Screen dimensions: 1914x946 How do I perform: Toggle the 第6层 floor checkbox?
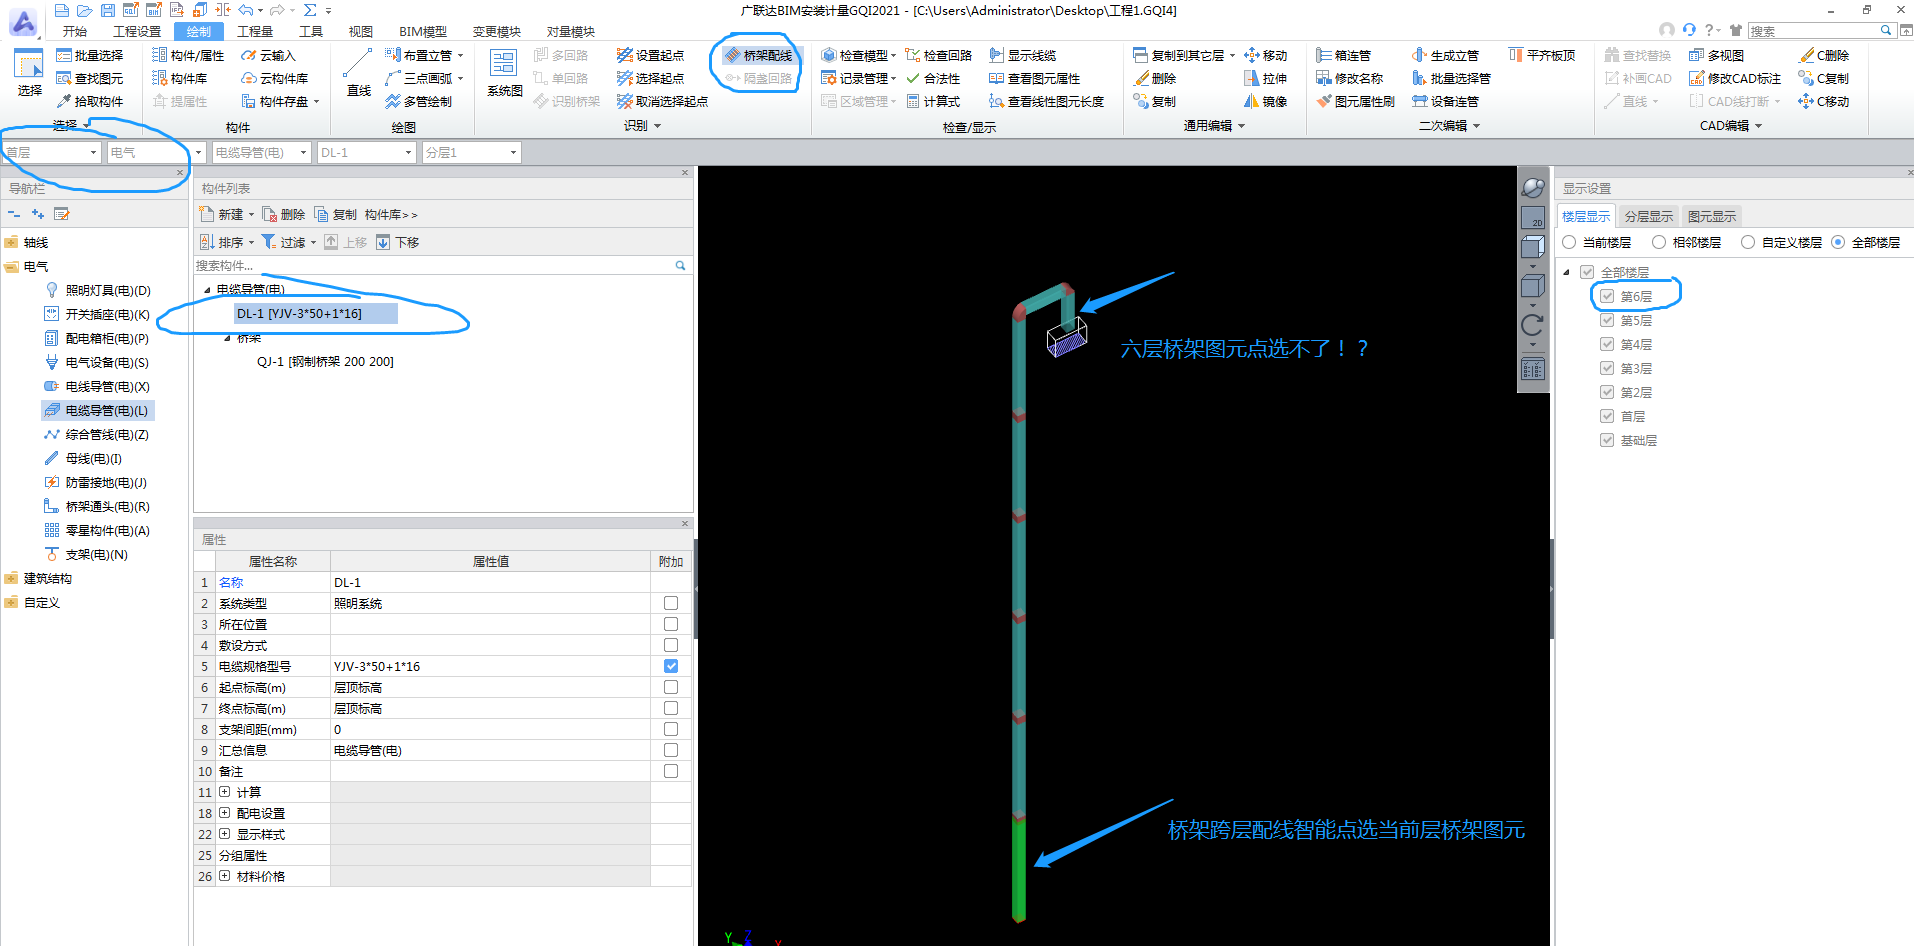[1607, 296]
